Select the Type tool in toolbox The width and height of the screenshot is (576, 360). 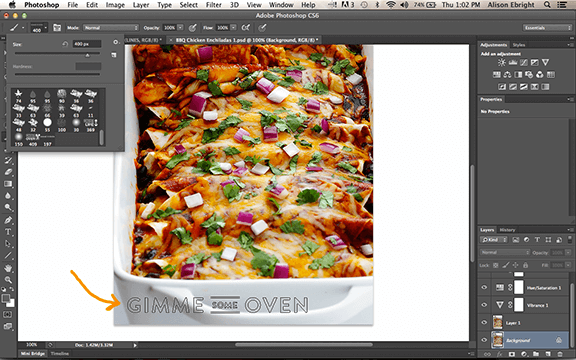click(x=8, y=231)
